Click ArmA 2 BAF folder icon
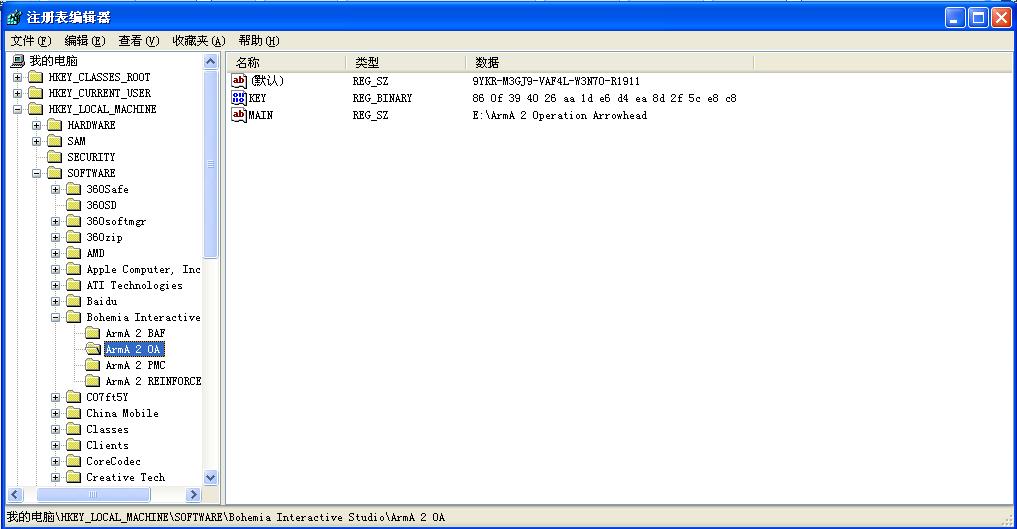 [93, 333]
